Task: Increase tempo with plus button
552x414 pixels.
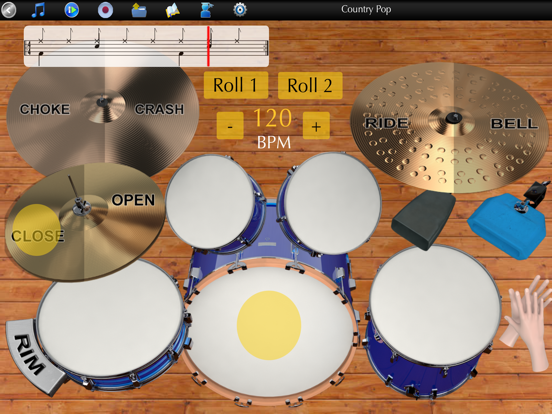Action: (x=316, y=126)
